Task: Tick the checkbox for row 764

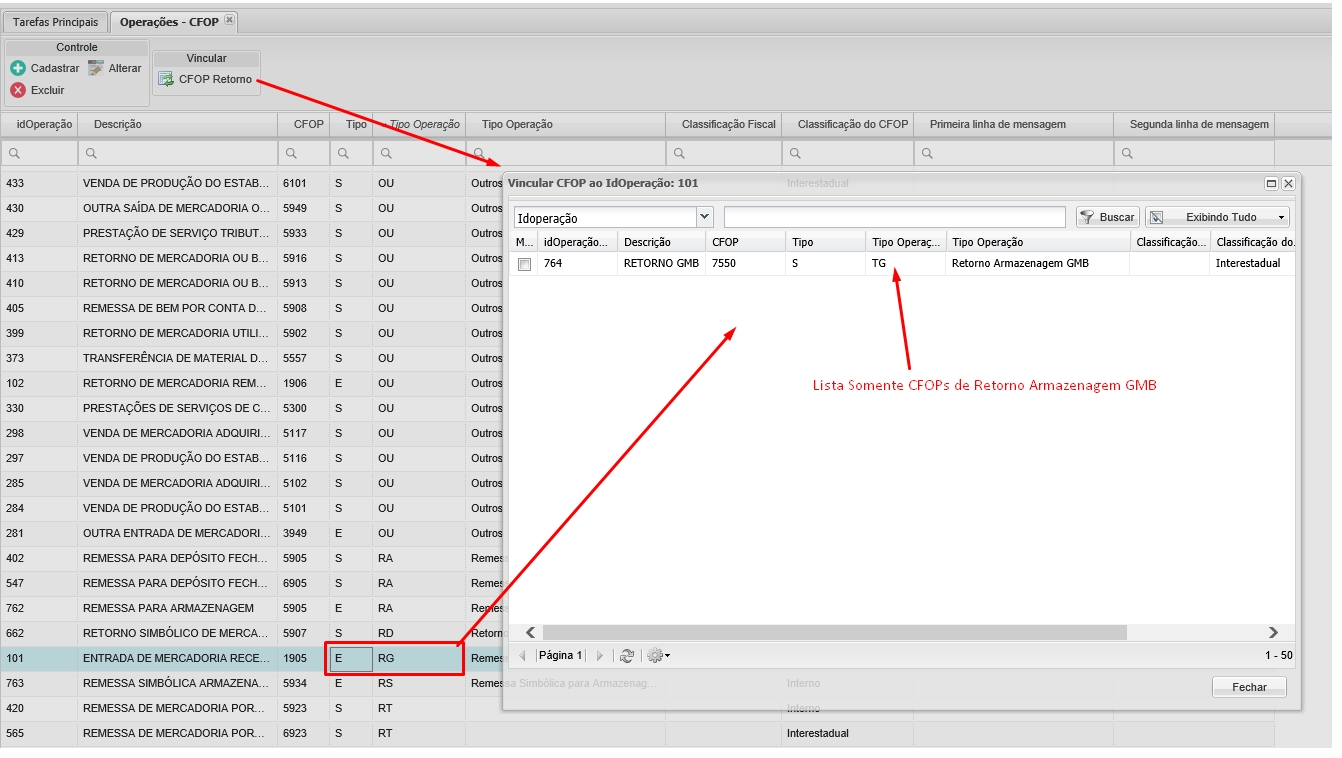Action: [x=524, y=264]
